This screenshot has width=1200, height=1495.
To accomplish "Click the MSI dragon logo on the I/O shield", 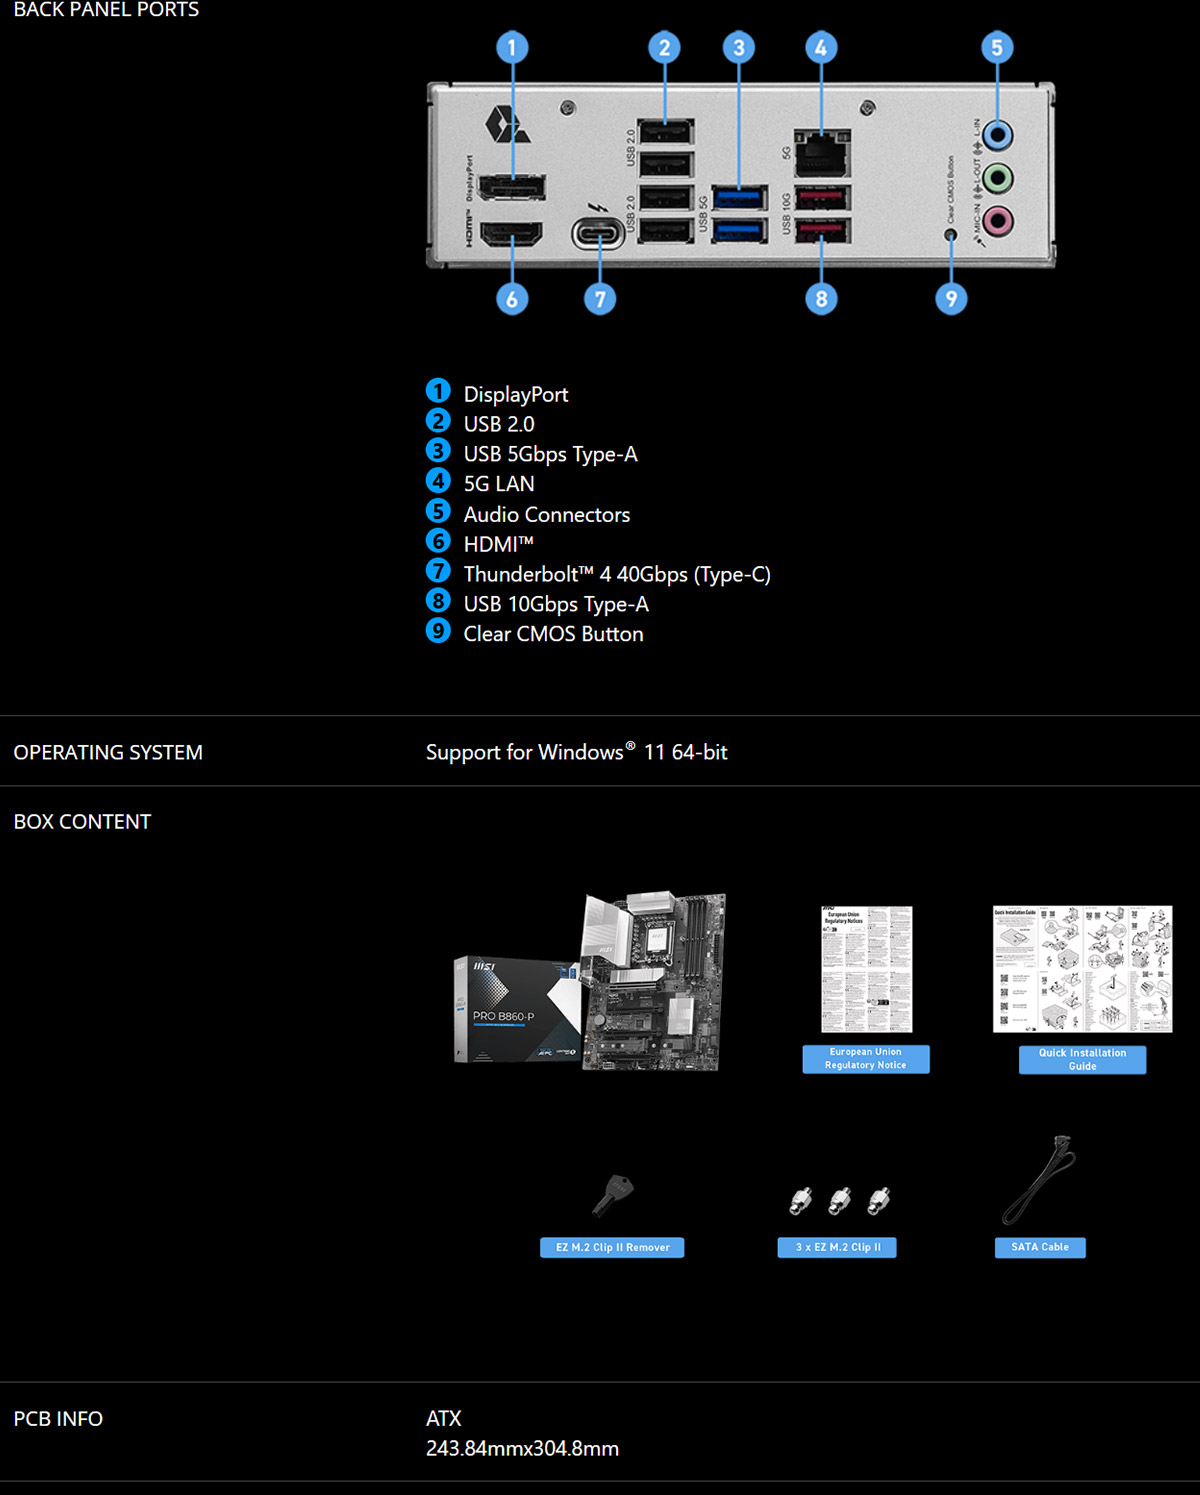I will point(507,125).
